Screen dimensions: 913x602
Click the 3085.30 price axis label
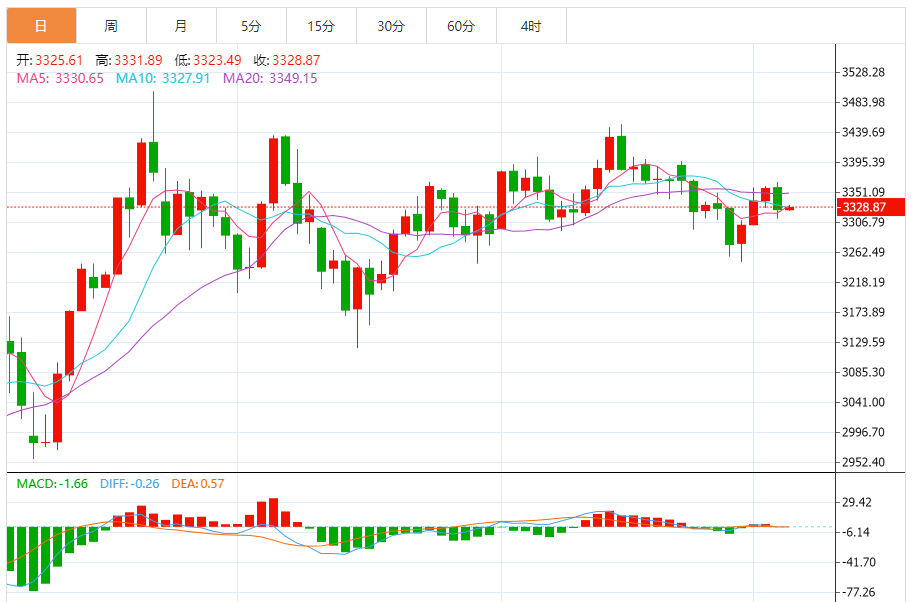863,372
